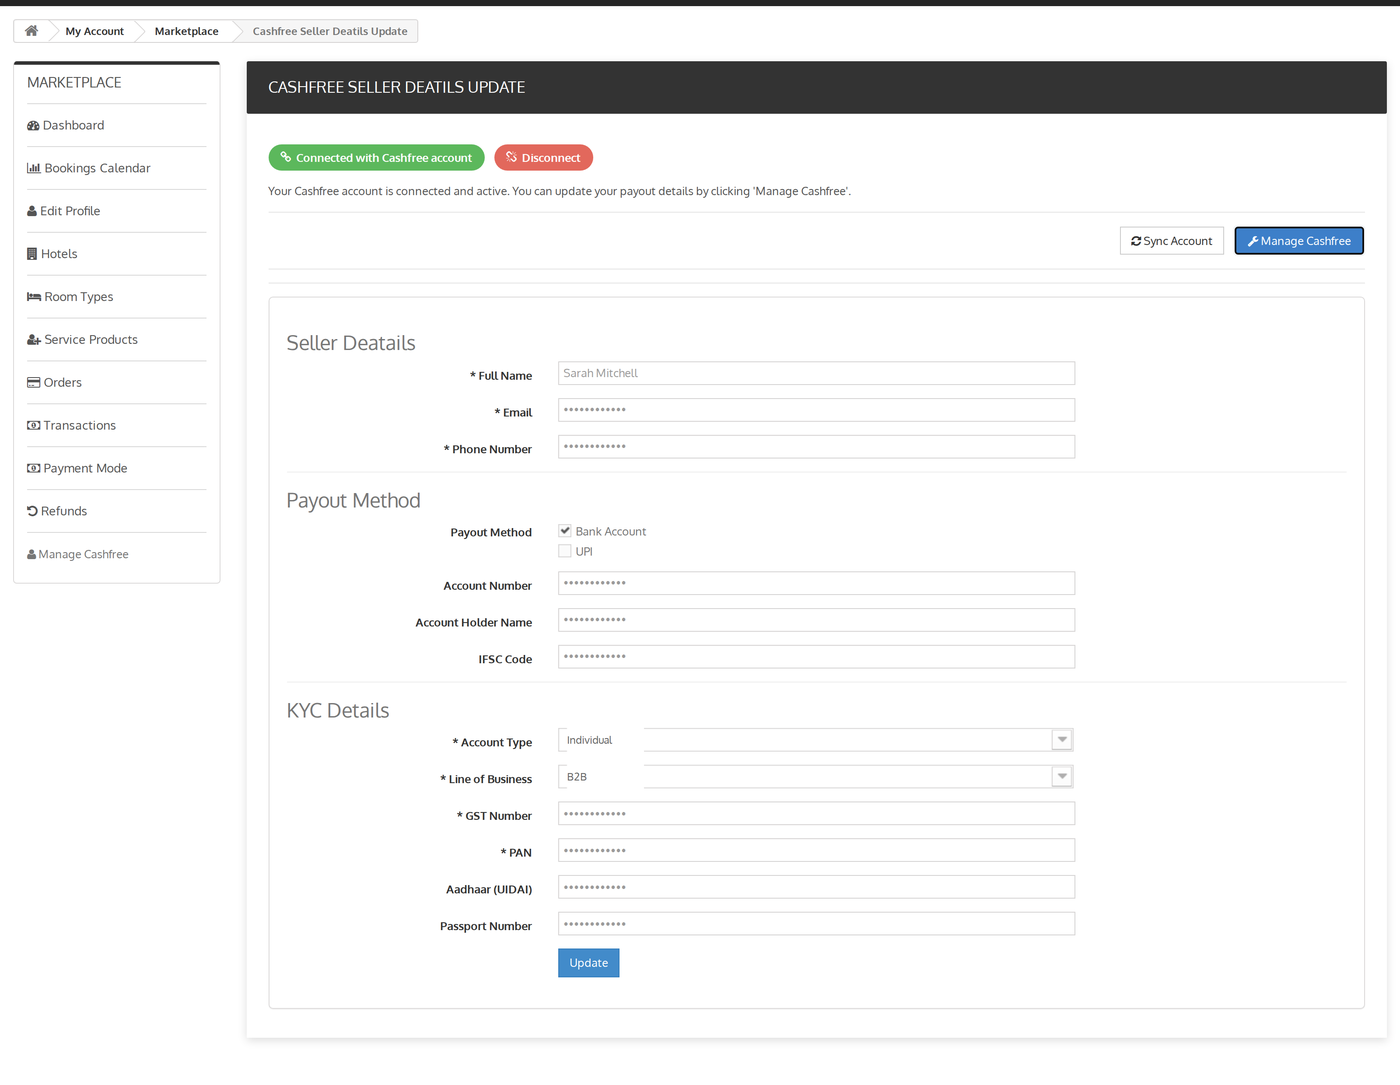Click the Transactions money icon
The width and height of the screenshot is (1400, 1085).
click(x=34, y=426)
